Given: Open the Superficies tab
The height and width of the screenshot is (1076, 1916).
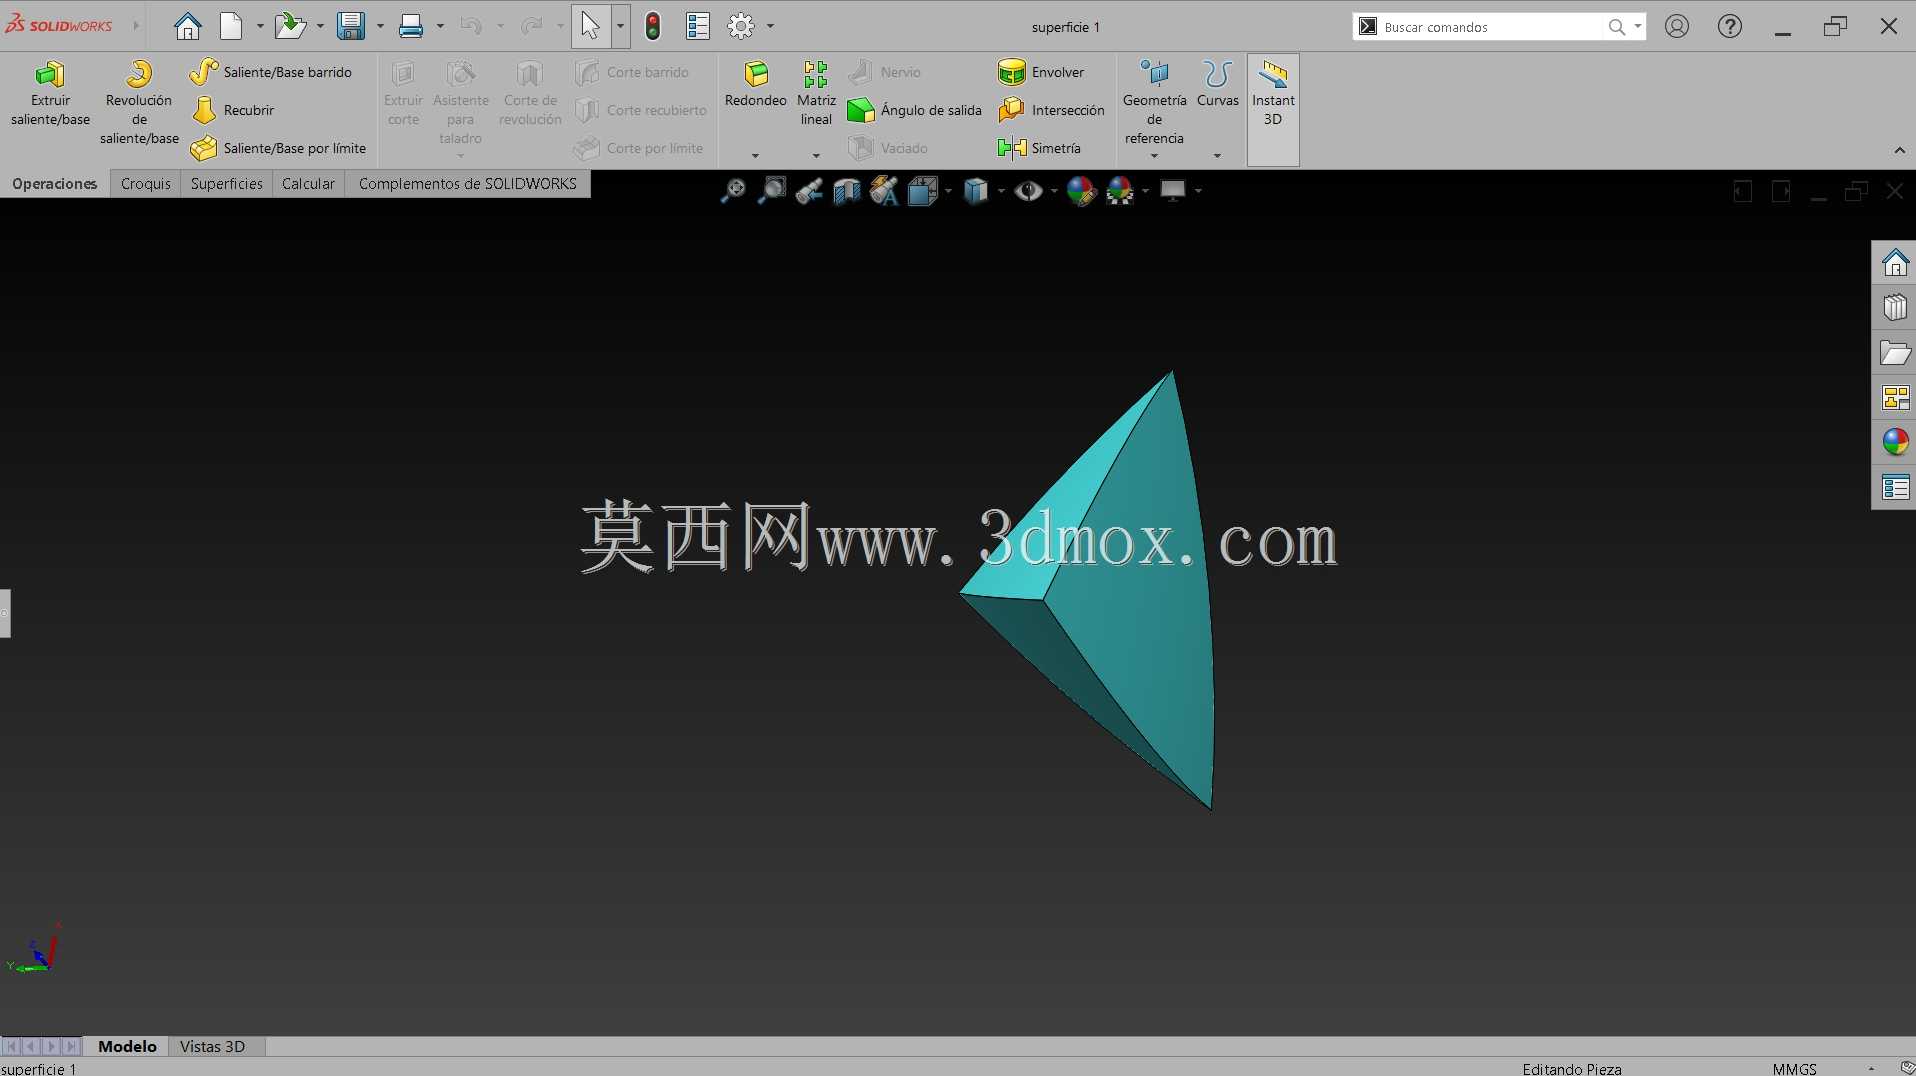Looking at the screenshot, I should [227, 183].
